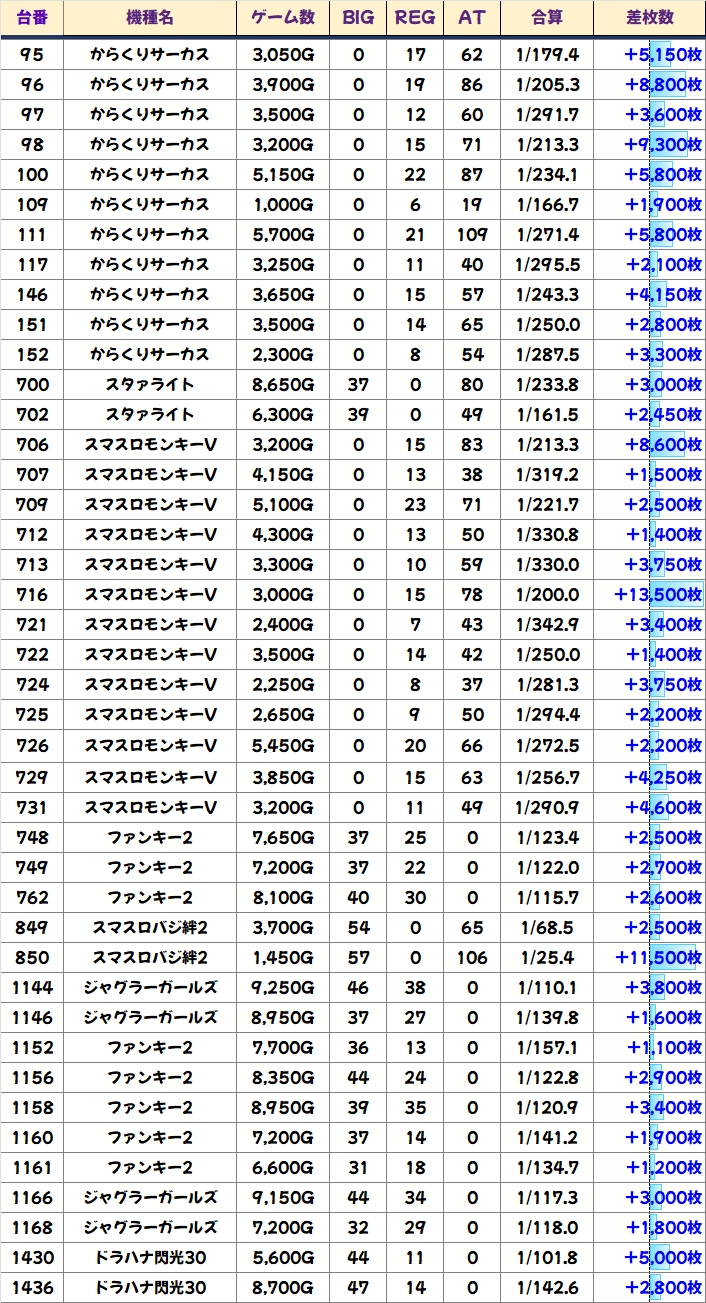Click the 差枚数 column header

coord(649,18)
